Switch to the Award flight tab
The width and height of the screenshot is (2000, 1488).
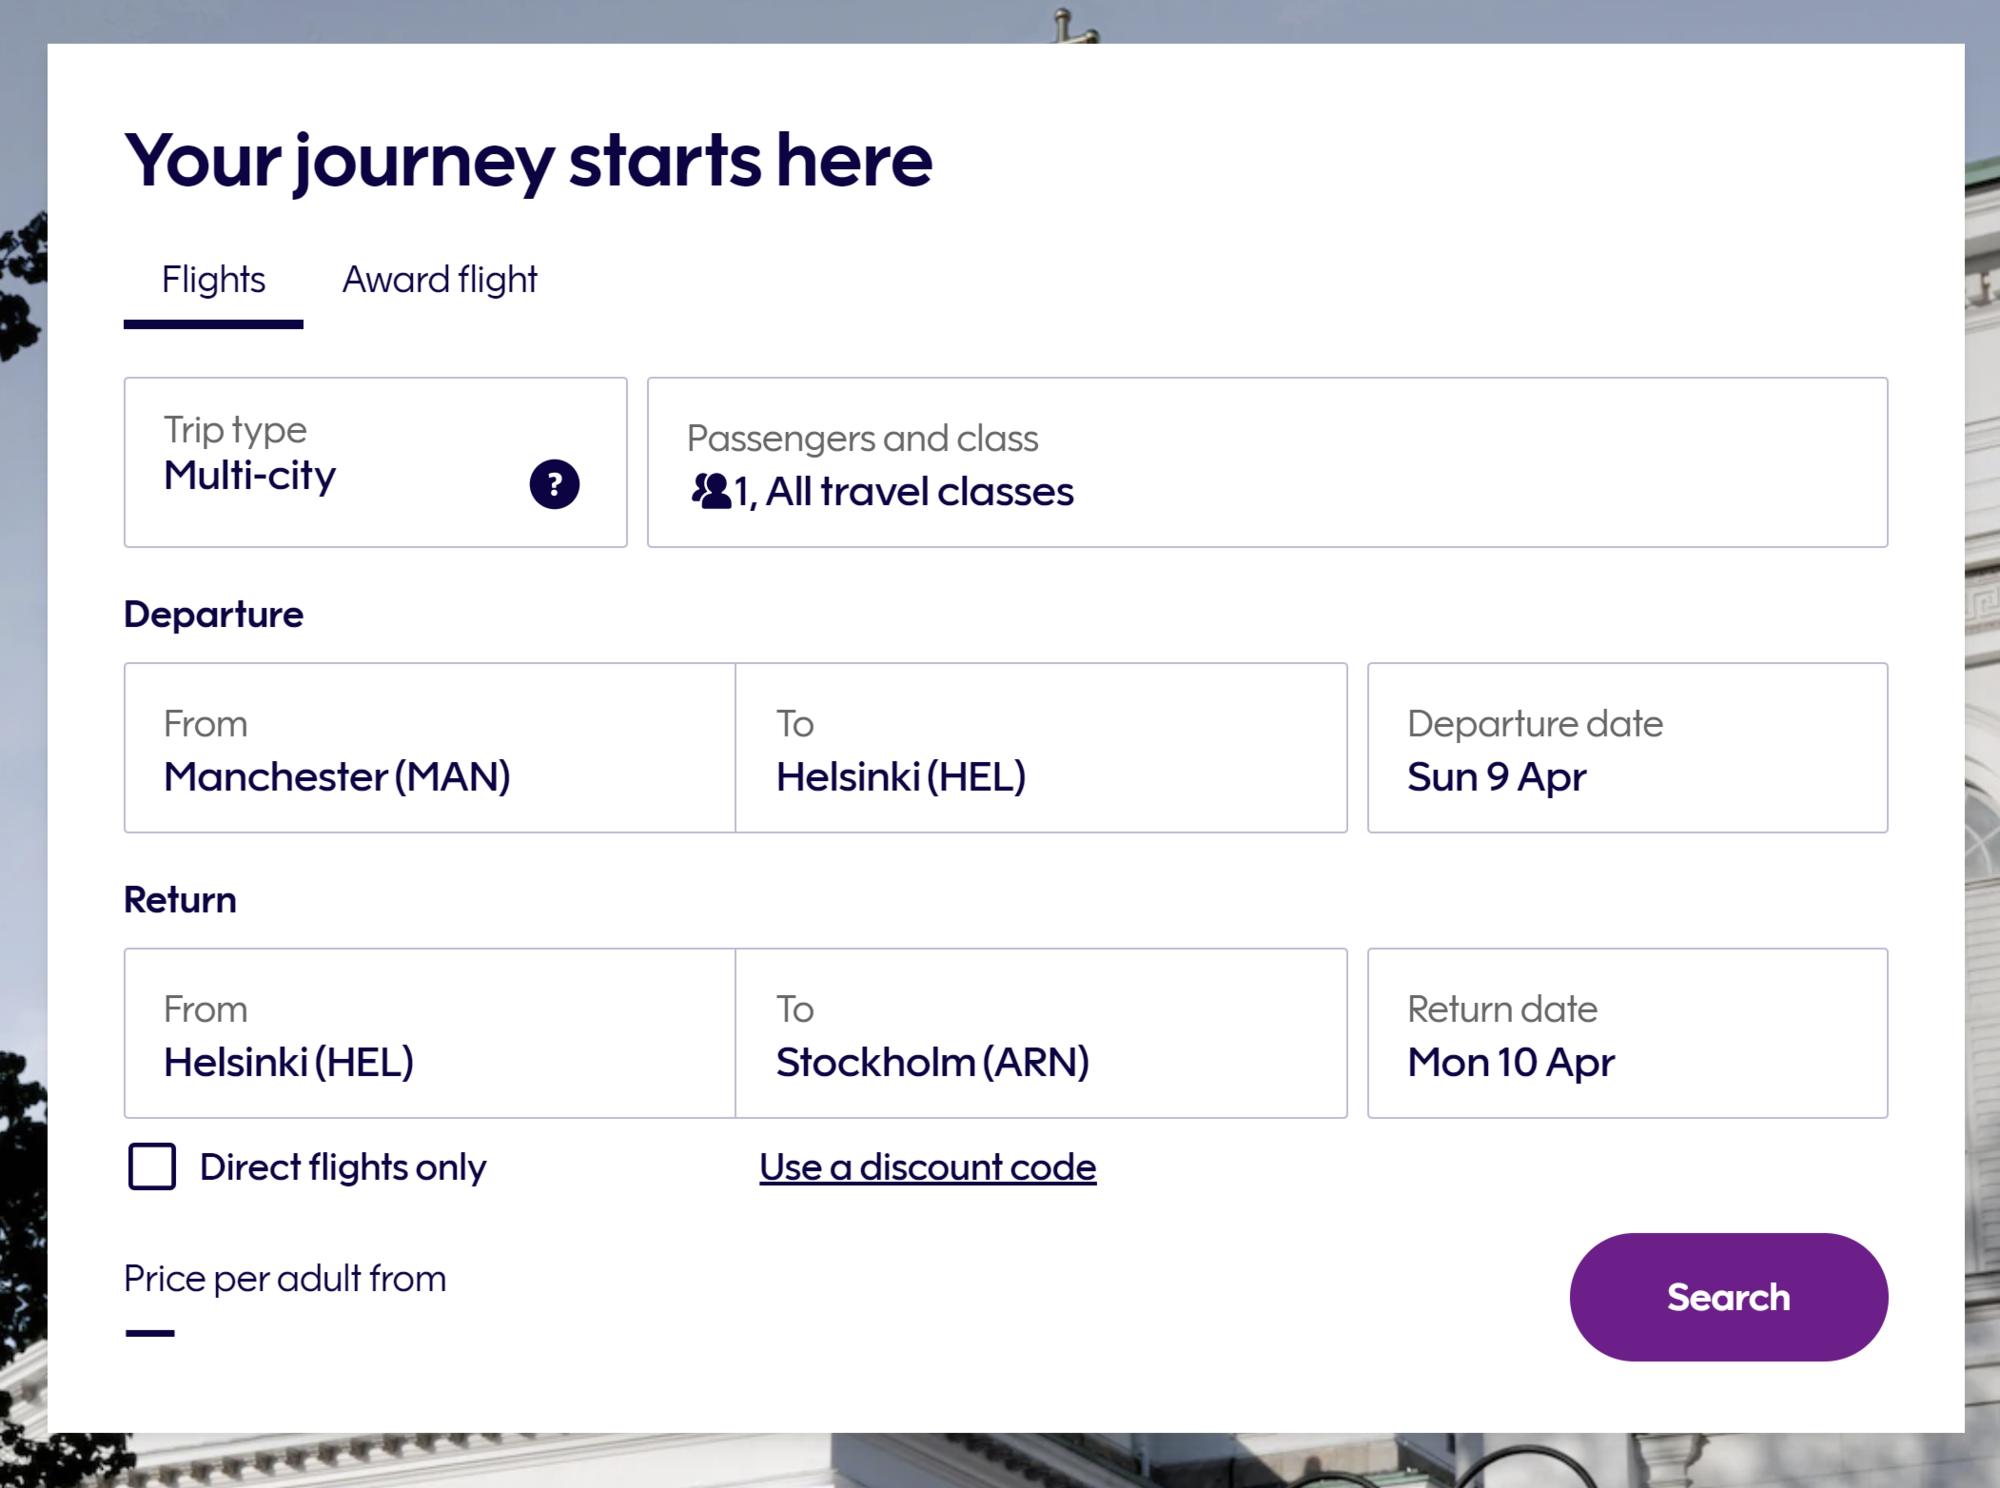[439, 280]
